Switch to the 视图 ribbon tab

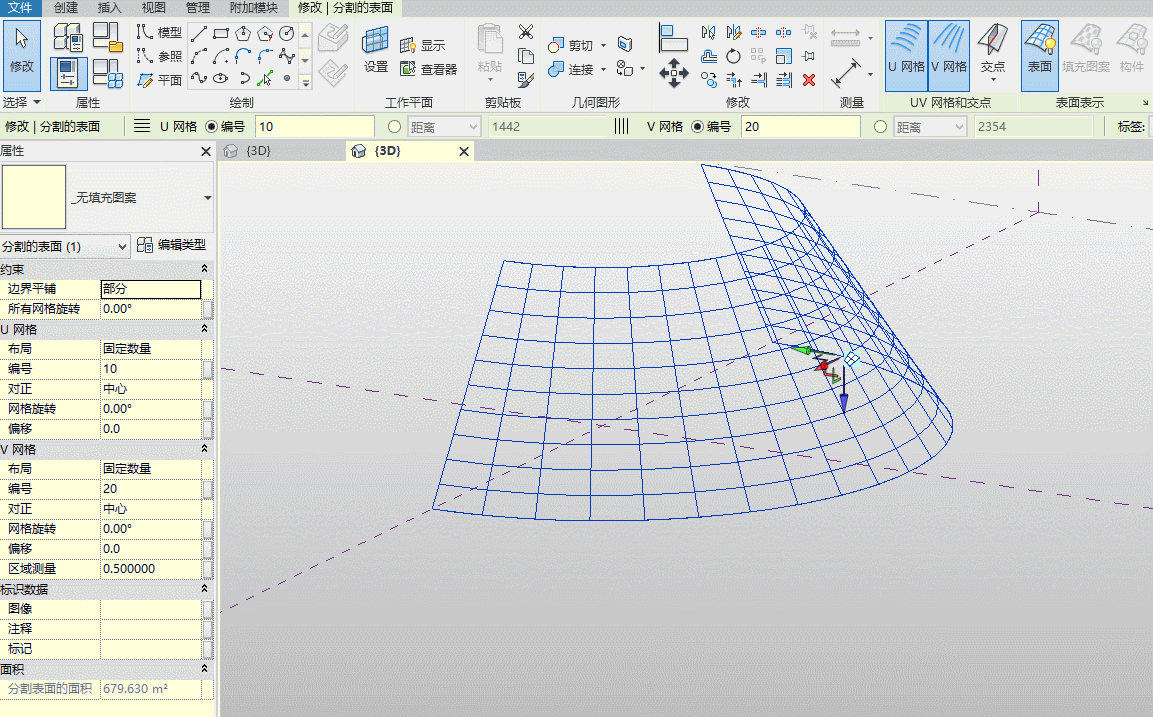point(153,7)
